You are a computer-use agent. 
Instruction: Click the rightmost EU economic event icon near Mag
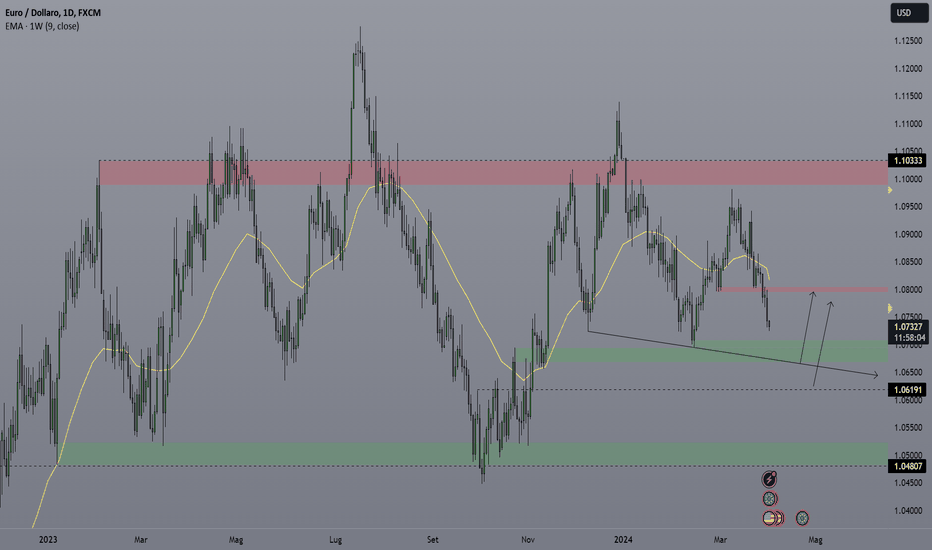pyautogui.click(x=802, y=518)
